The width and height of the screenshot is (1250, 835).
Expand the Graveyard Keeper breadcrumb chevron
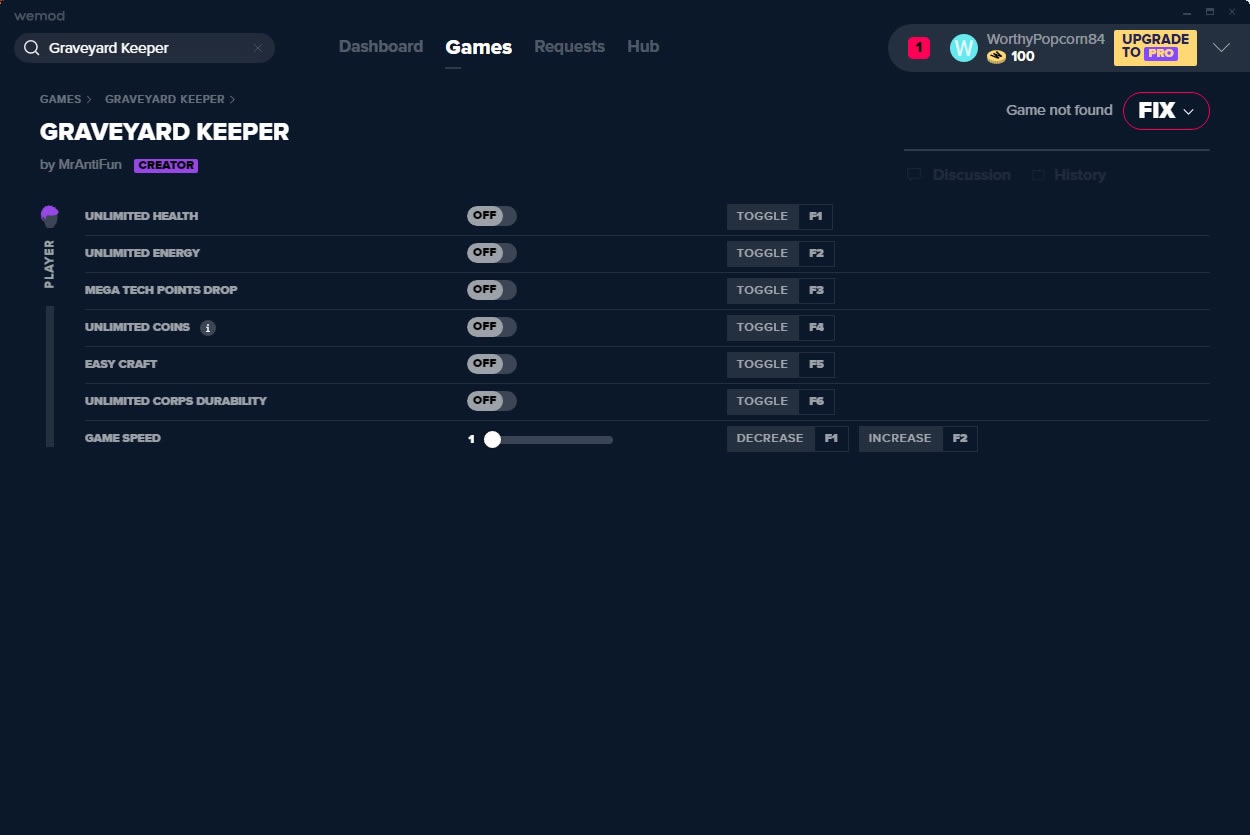pyautogui.click(x=233, y=100)
